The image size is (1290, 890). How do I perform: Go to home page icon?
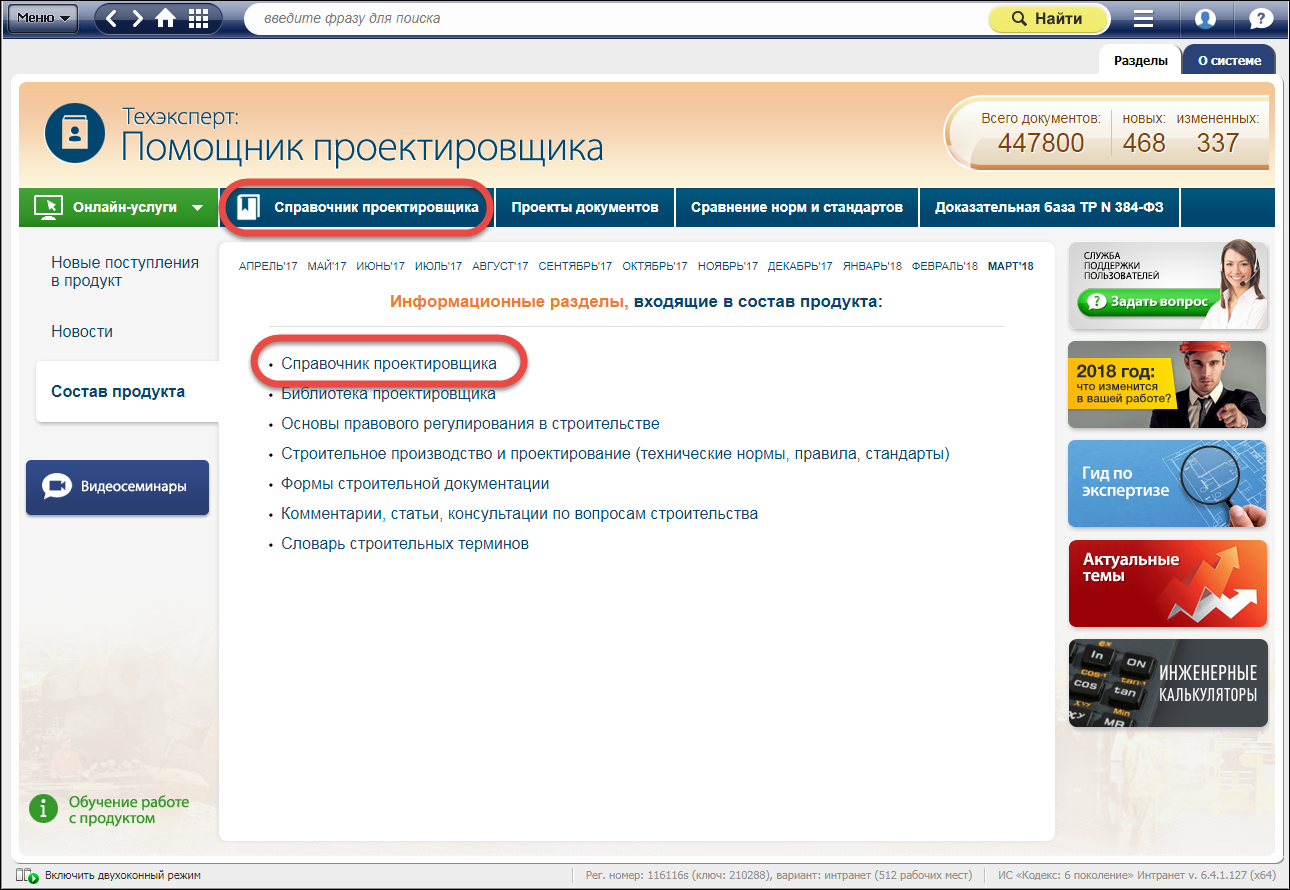(166, 18)
